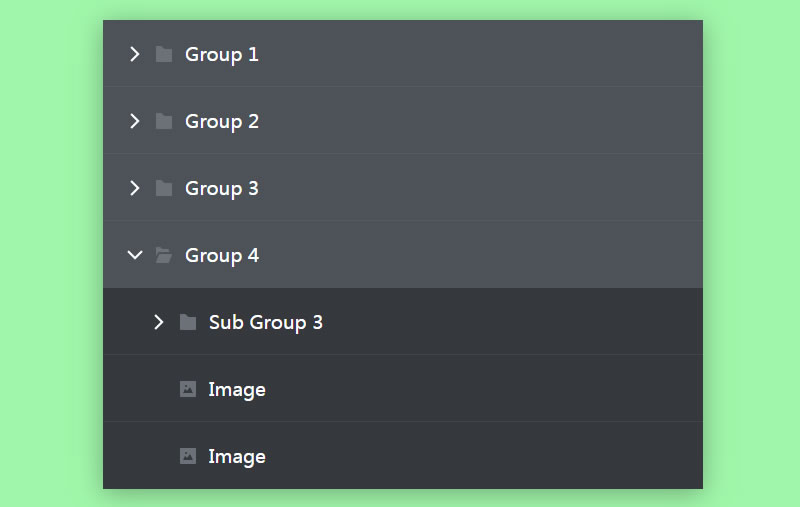Click the folder icon beside Group 3
Image resolution: width=800 pixels, height=507 pixels.
[164, 188]
